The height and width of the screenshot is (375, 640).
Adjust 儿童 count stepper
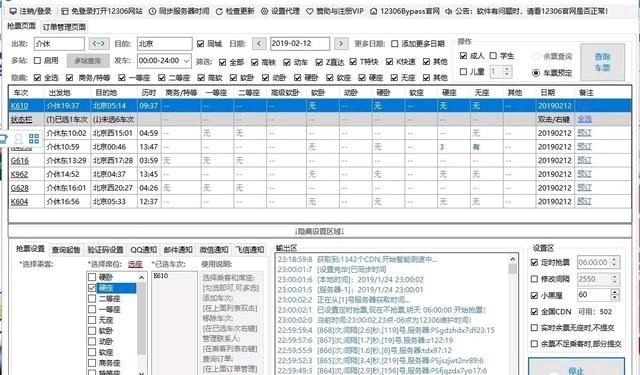pyautogui.click(x=507, y=72)
